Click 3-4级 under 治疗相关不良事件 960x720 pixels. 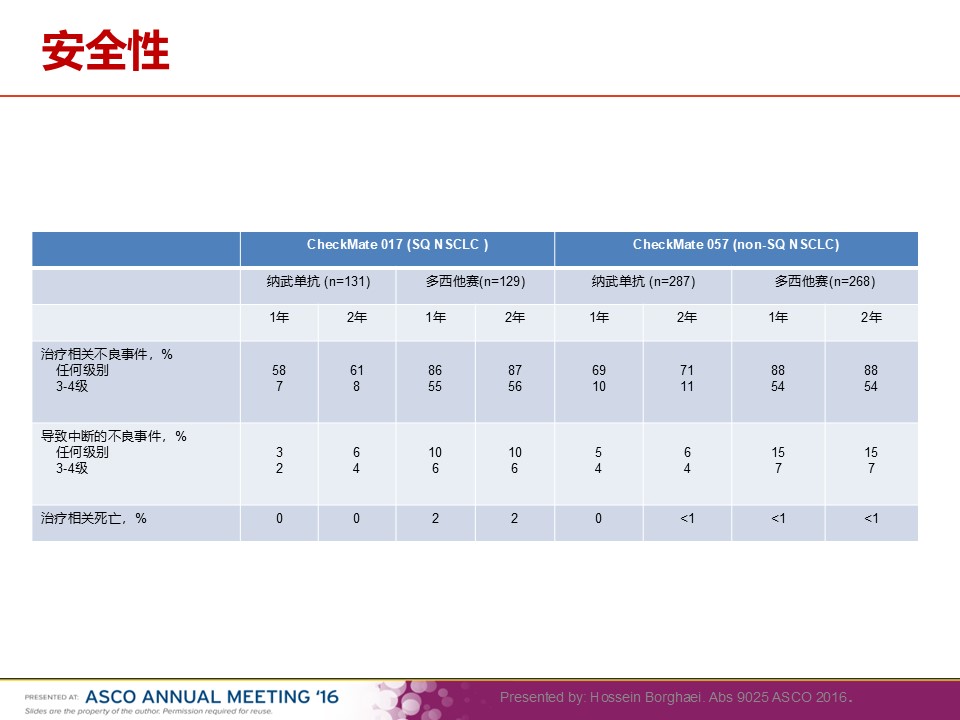tap(72, 386)
